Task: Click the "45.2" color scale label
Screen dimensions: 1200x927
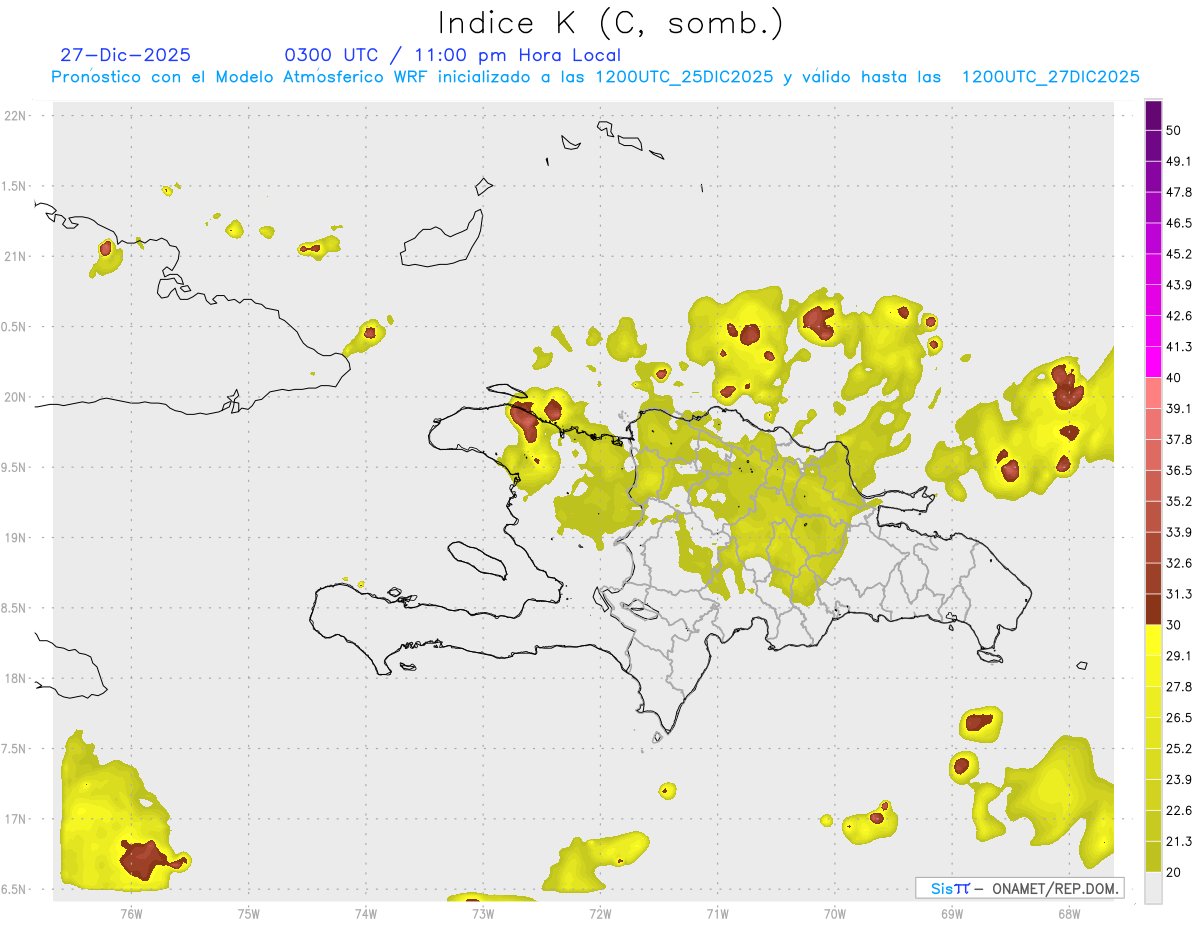Action: (x=1179, y=254)
